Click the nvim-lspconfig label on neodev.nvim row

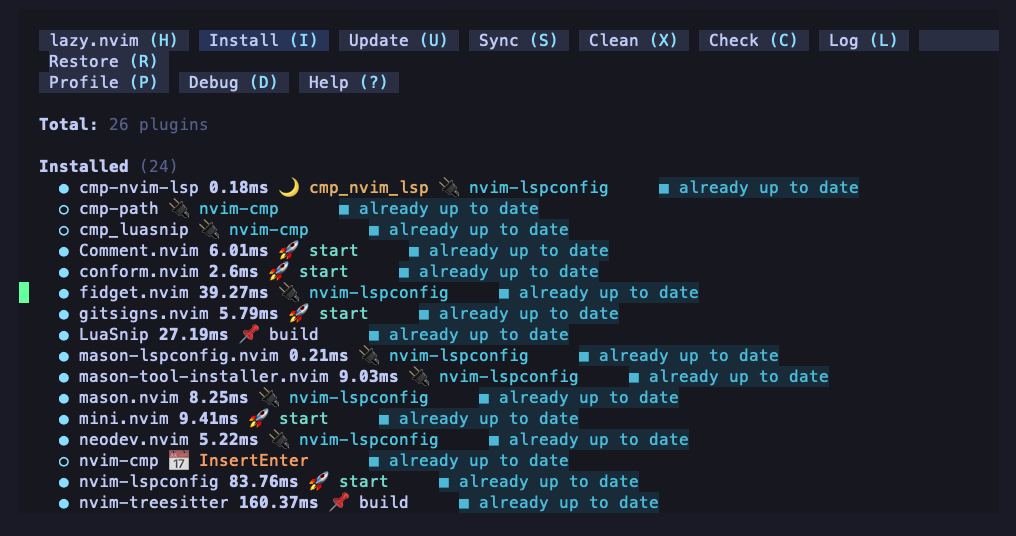coord(369,439)
